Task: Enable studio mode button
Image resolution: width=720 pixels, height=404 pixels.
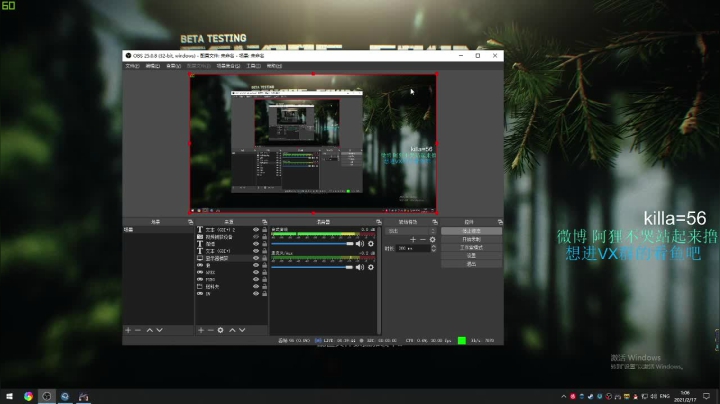Action: [471, 247]
